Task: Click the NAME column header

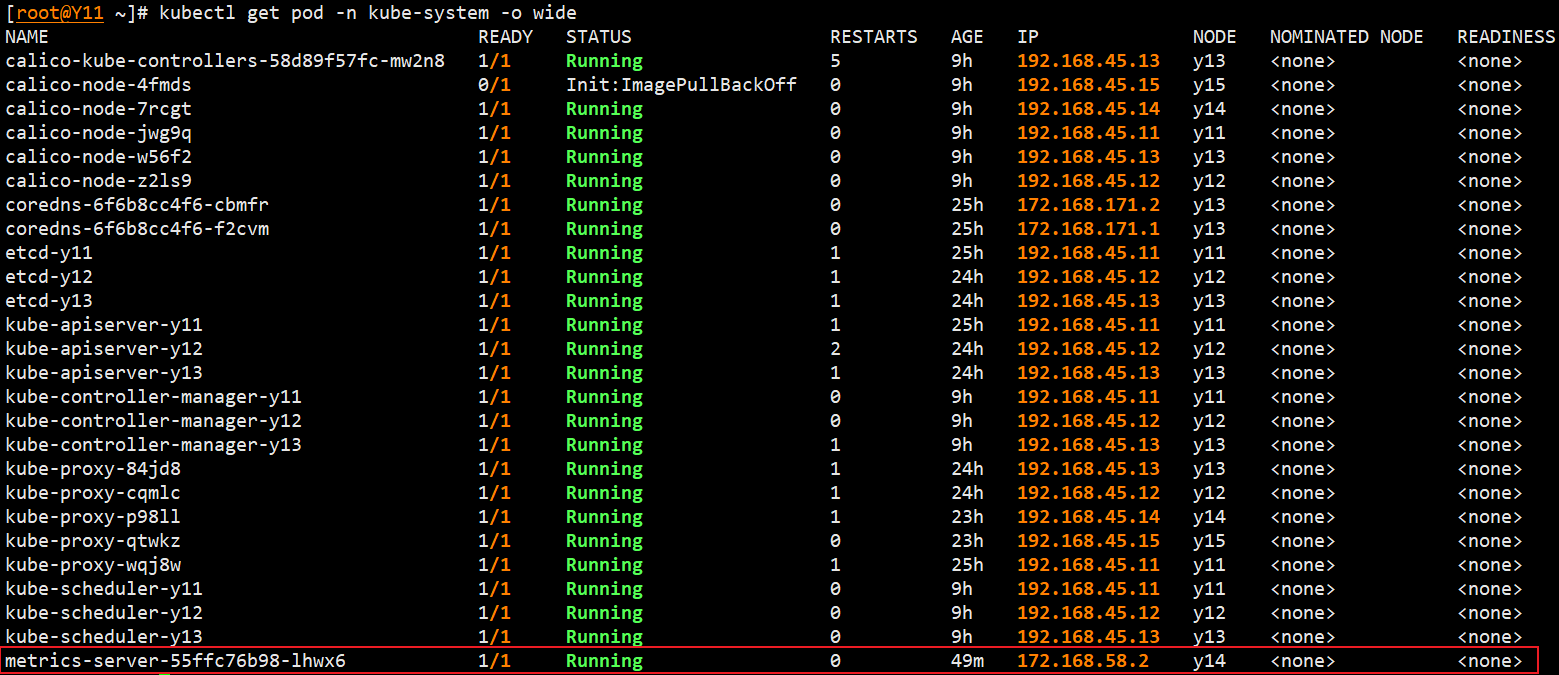Action: [27, 37]
